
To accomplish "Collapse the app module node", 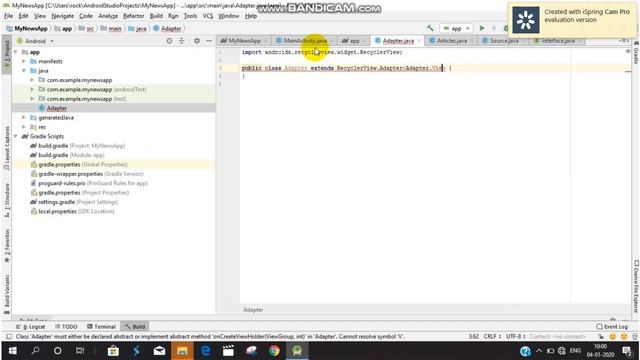I will coord(16,52).
